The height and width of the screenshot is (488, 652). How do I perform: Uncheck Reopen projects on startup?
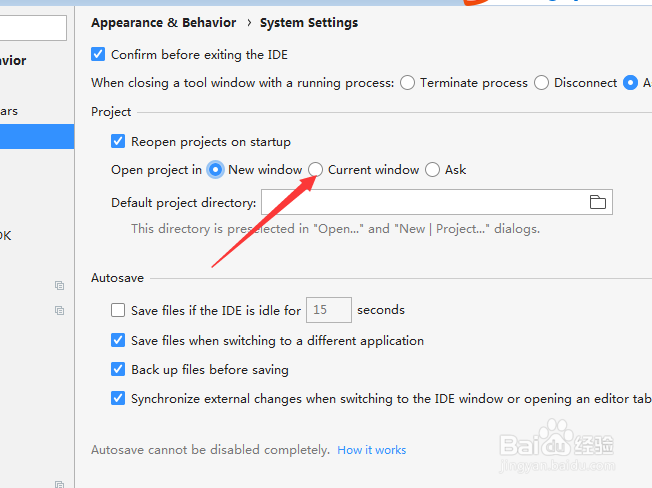click(118, 142)
